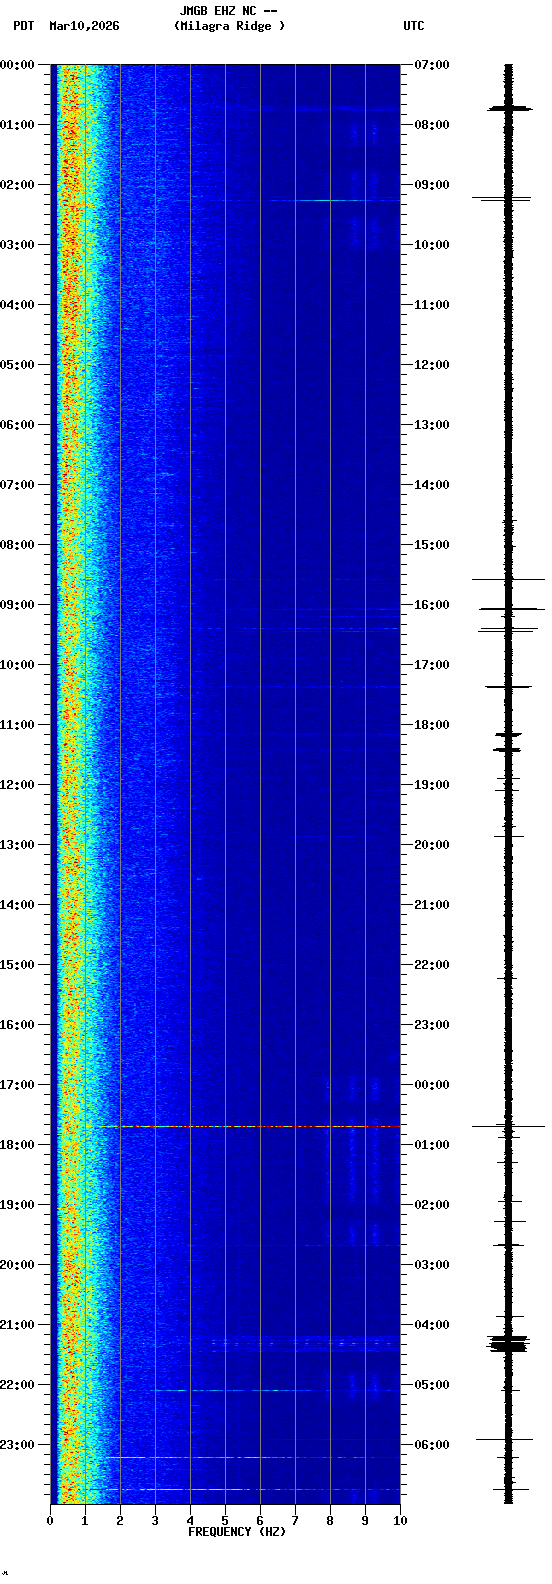Screen dimensions: 552x1584
Task: Select the "(Milagra Ridge )" subtitle
Action: click(x=229, y=26)
